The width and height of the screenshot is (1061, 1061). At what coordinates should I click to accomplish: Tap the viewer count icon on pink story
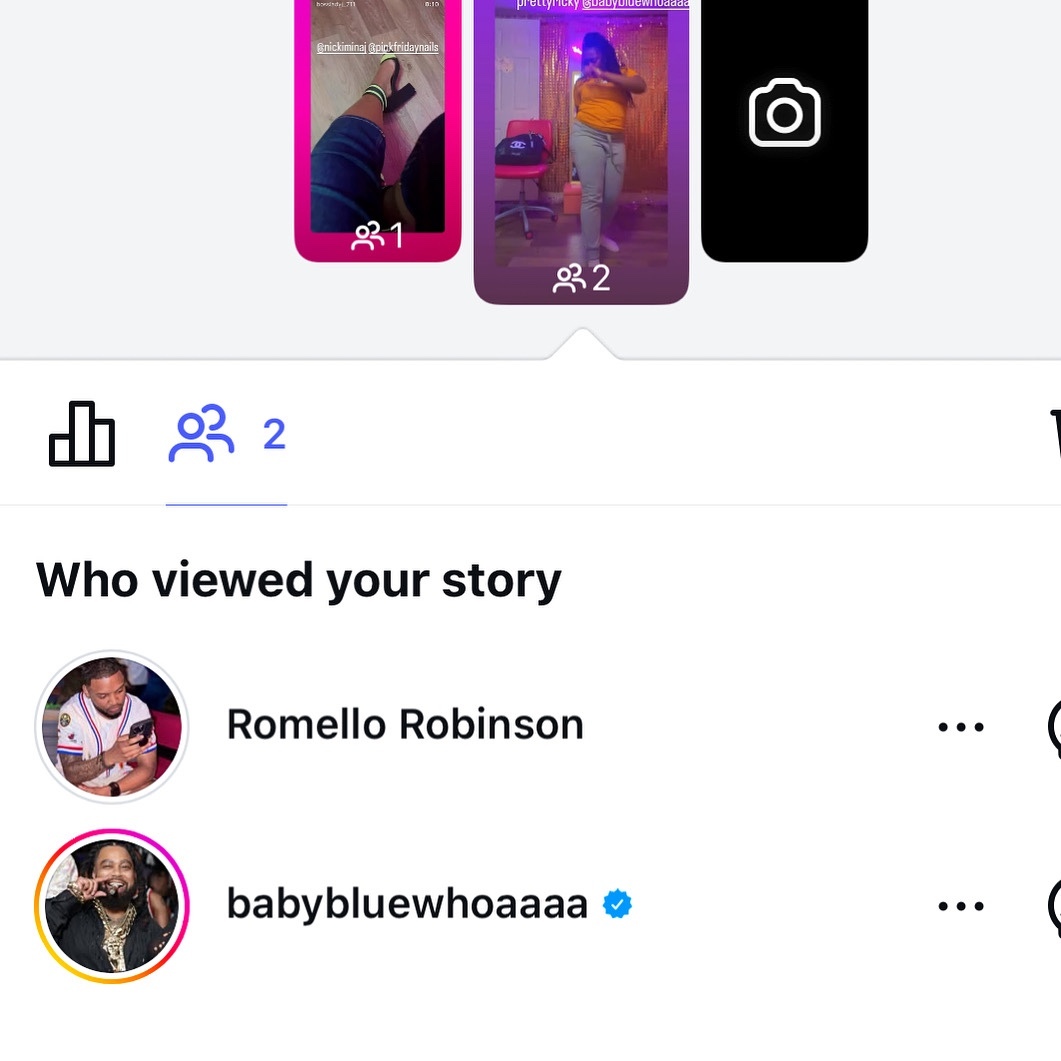[367, 237]
